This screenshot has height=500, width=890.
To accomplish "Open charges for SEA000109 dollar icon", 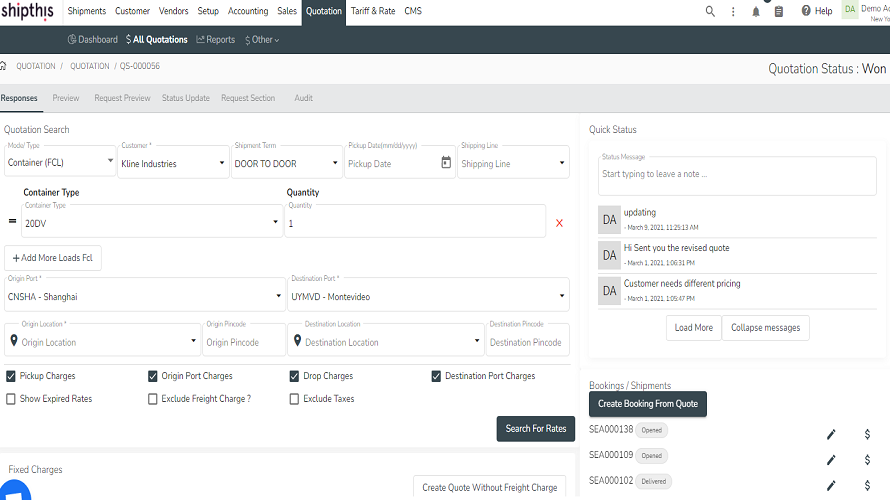I will (x=867, y=460).
